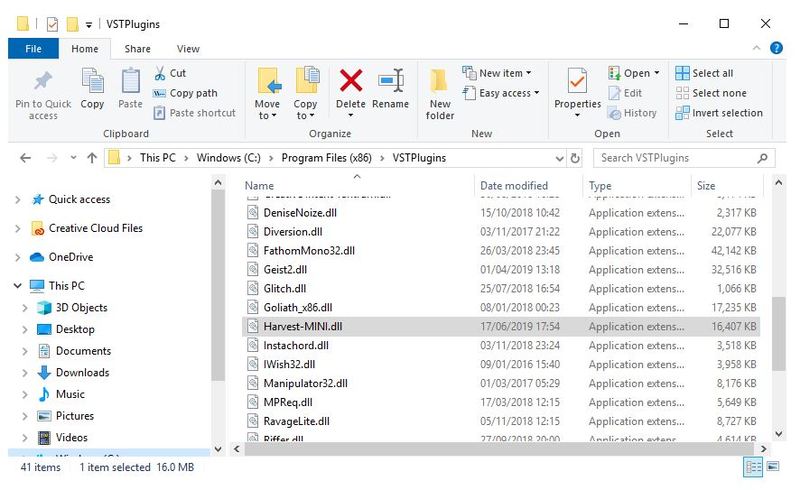
Task: Click Windows (C:) in address bar
Action: (229, 158)
